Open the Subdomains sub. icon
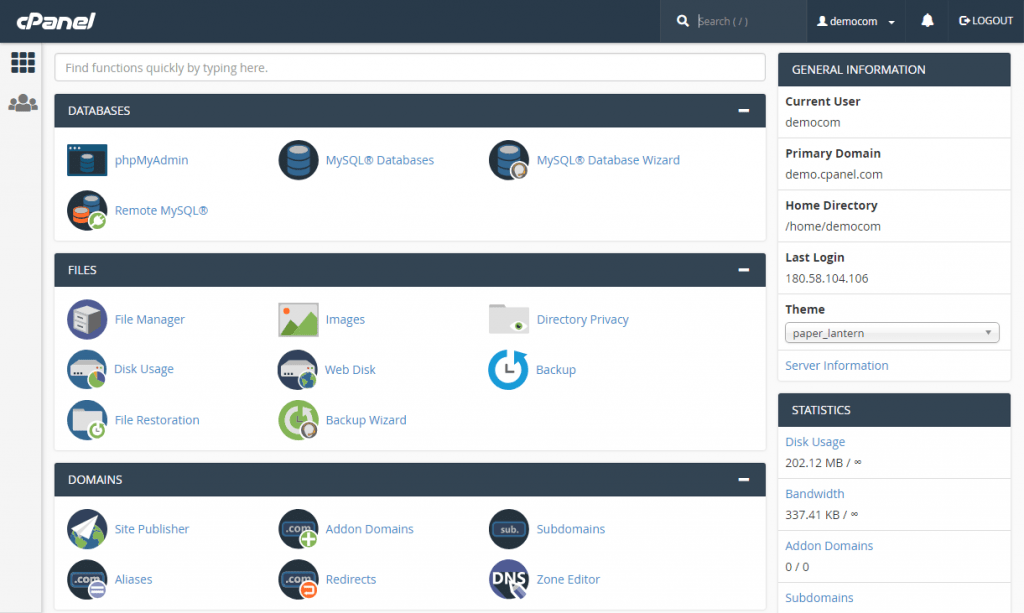This screenshot has width=1024, height=613. click(509, 529)
